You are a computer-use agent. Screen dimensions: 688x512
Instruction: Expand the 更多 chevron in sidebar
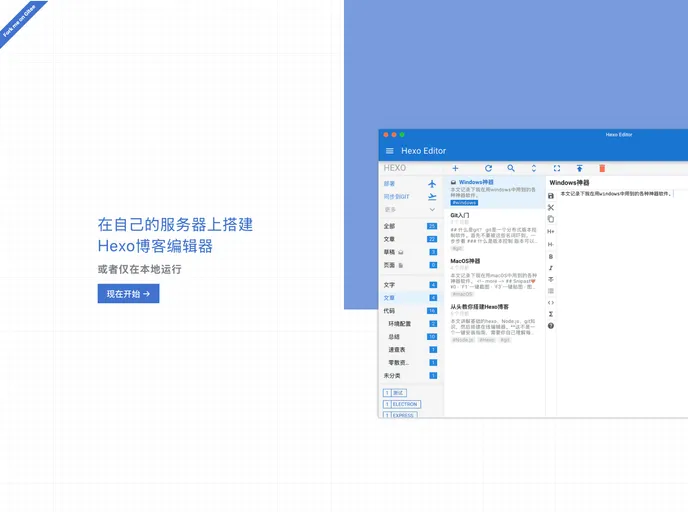[432, 210]
